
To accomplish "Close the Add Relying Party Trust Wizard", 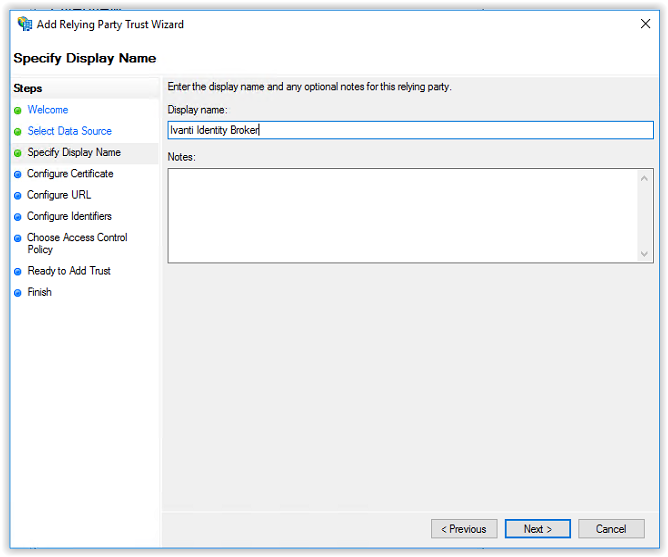I will 645,24.
